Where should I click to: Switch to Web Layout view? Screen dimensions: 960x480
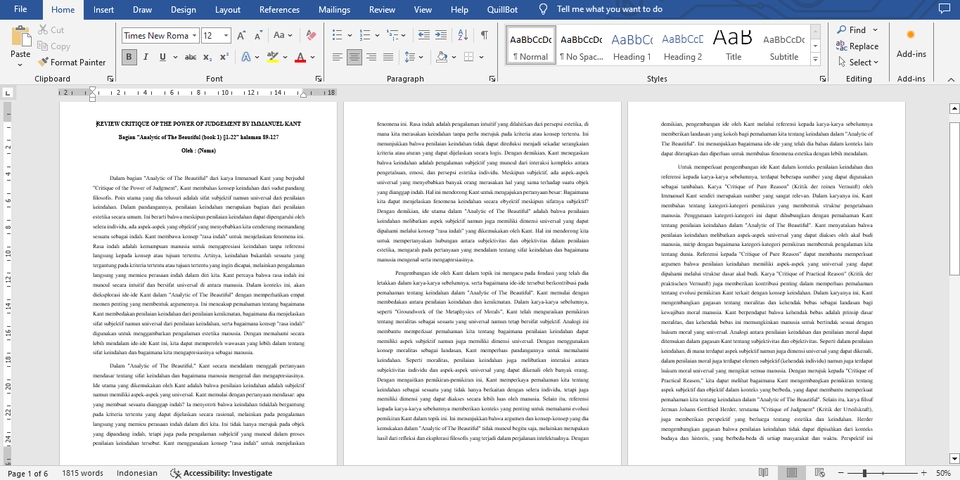820,473
